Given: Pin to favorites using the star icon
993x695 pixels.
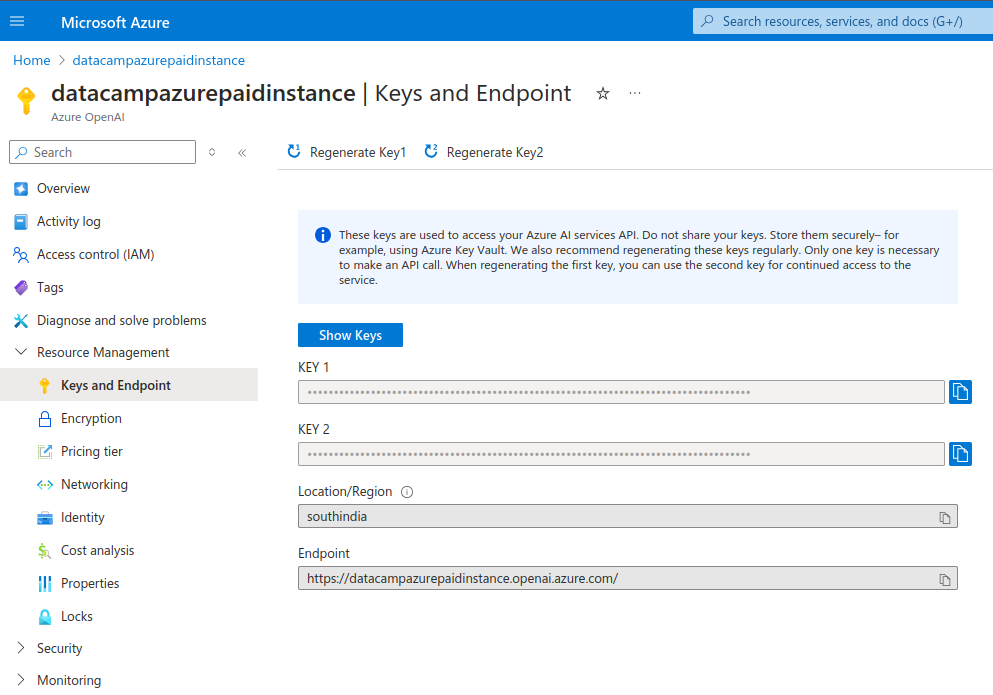Looking at the screenshot, I should [x=603, y=94].
